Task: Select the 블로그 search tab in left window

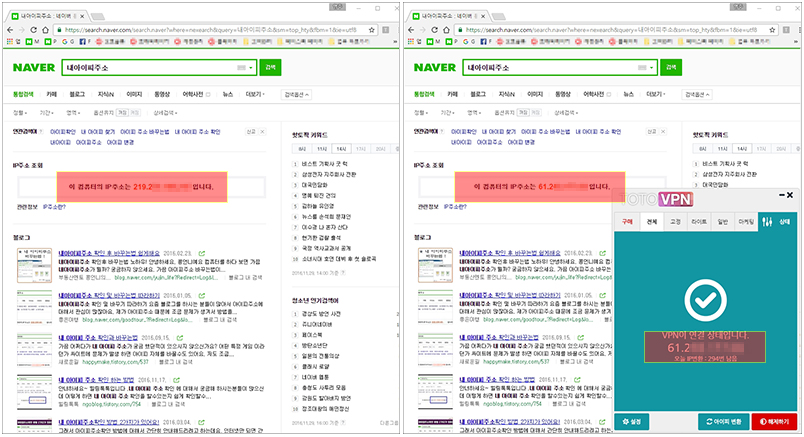Action: (77, 94)
